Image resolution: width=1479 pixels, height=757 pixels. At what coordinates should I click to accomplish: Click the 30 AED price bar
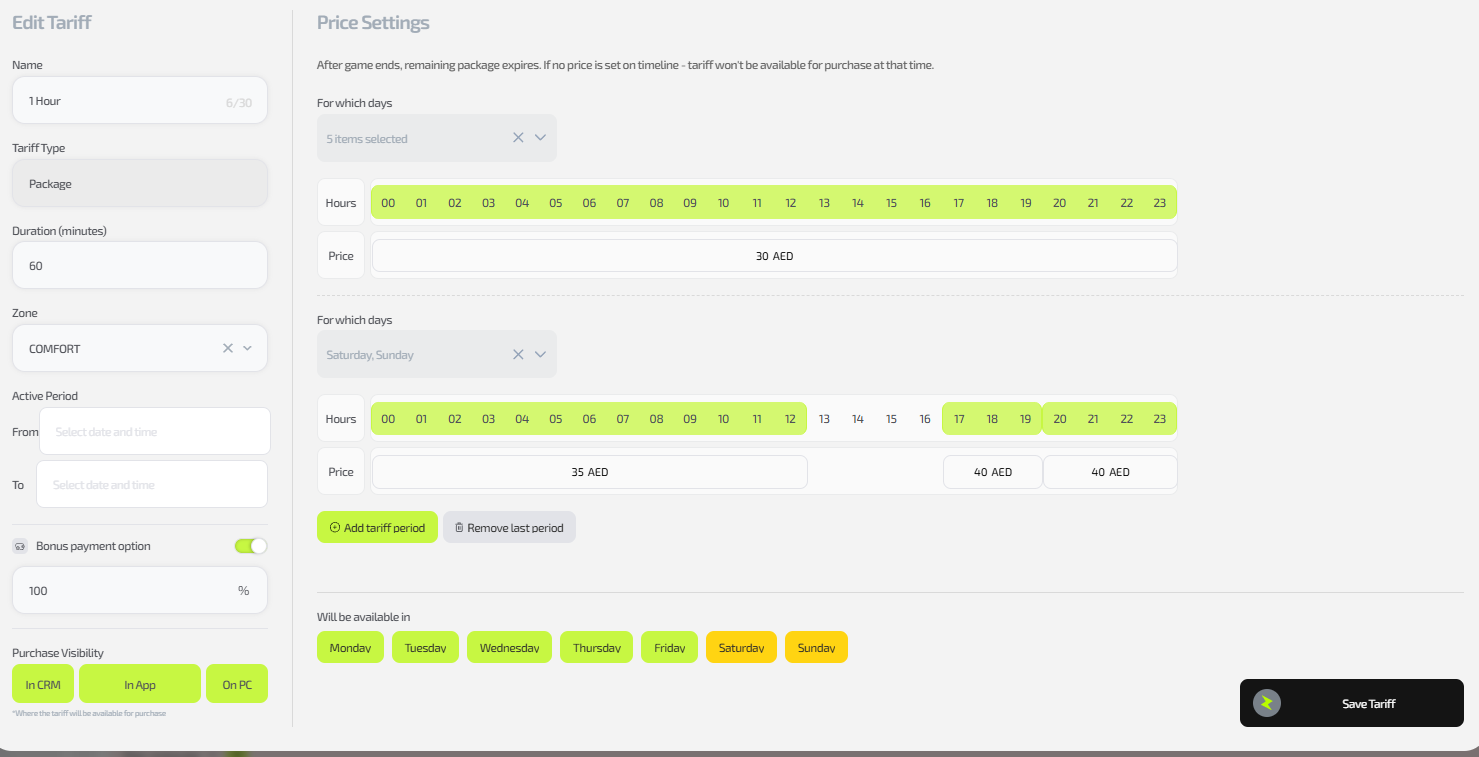point(774,256)
